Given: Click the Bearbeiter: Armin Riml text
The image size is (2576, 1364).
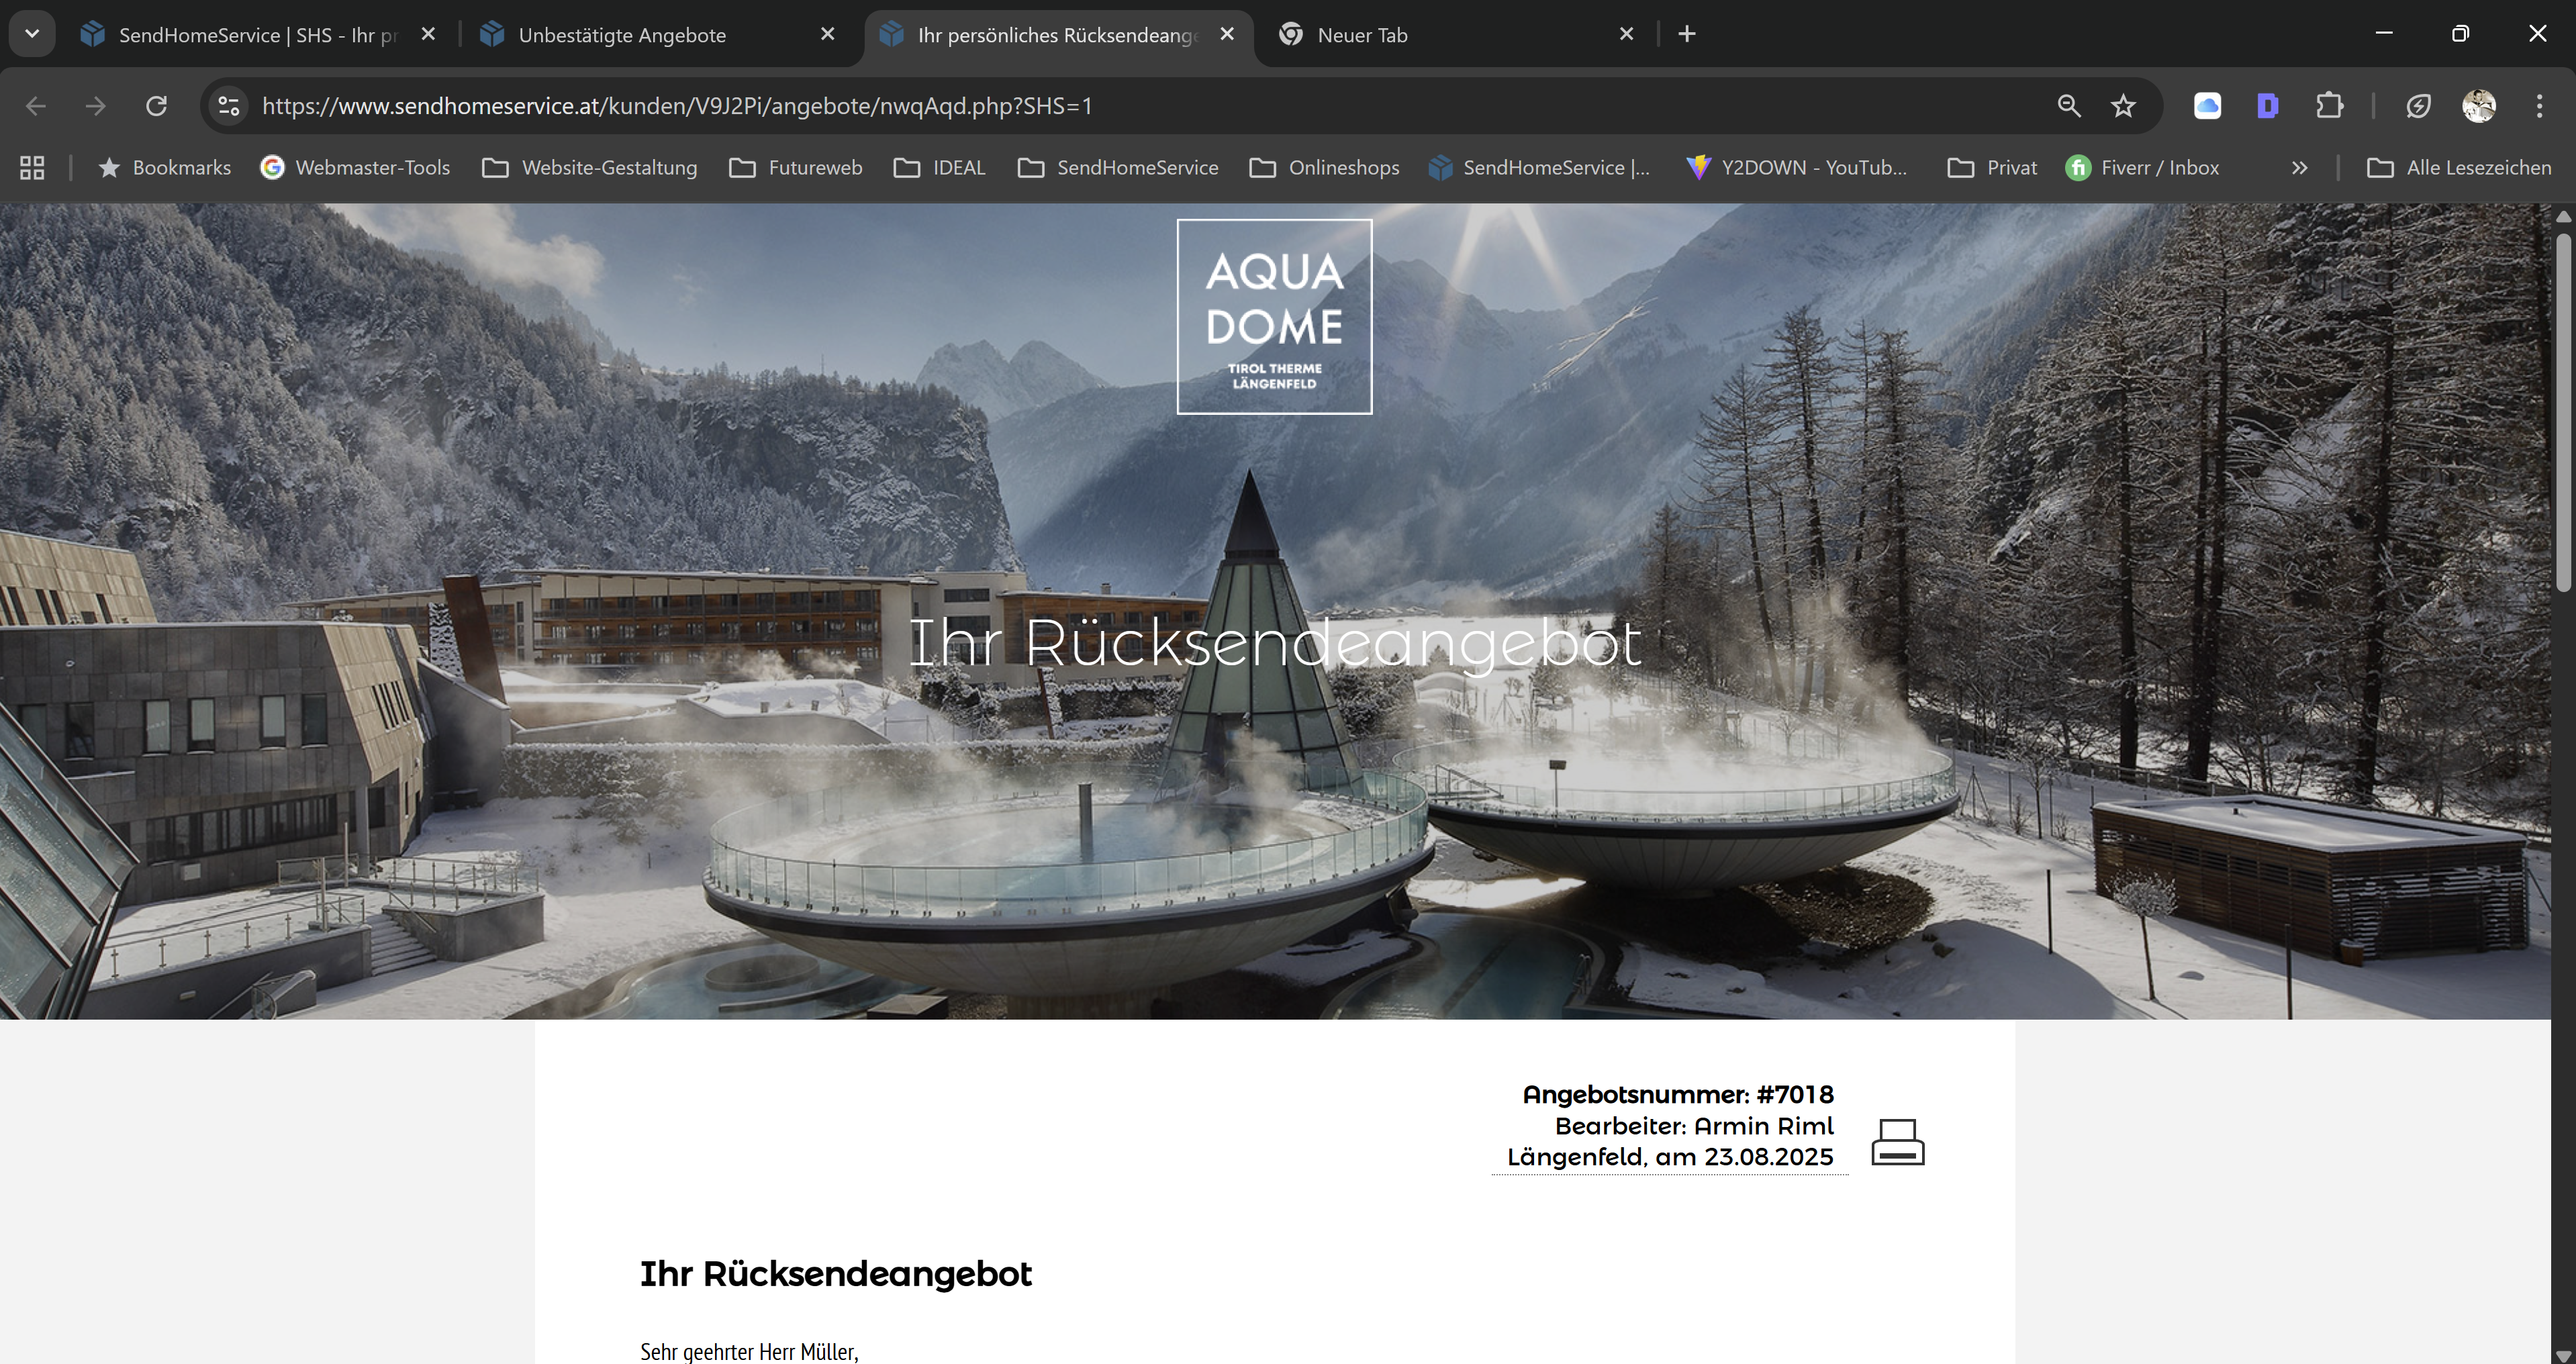Looking at the screenshot, I should (1694, 1126).
